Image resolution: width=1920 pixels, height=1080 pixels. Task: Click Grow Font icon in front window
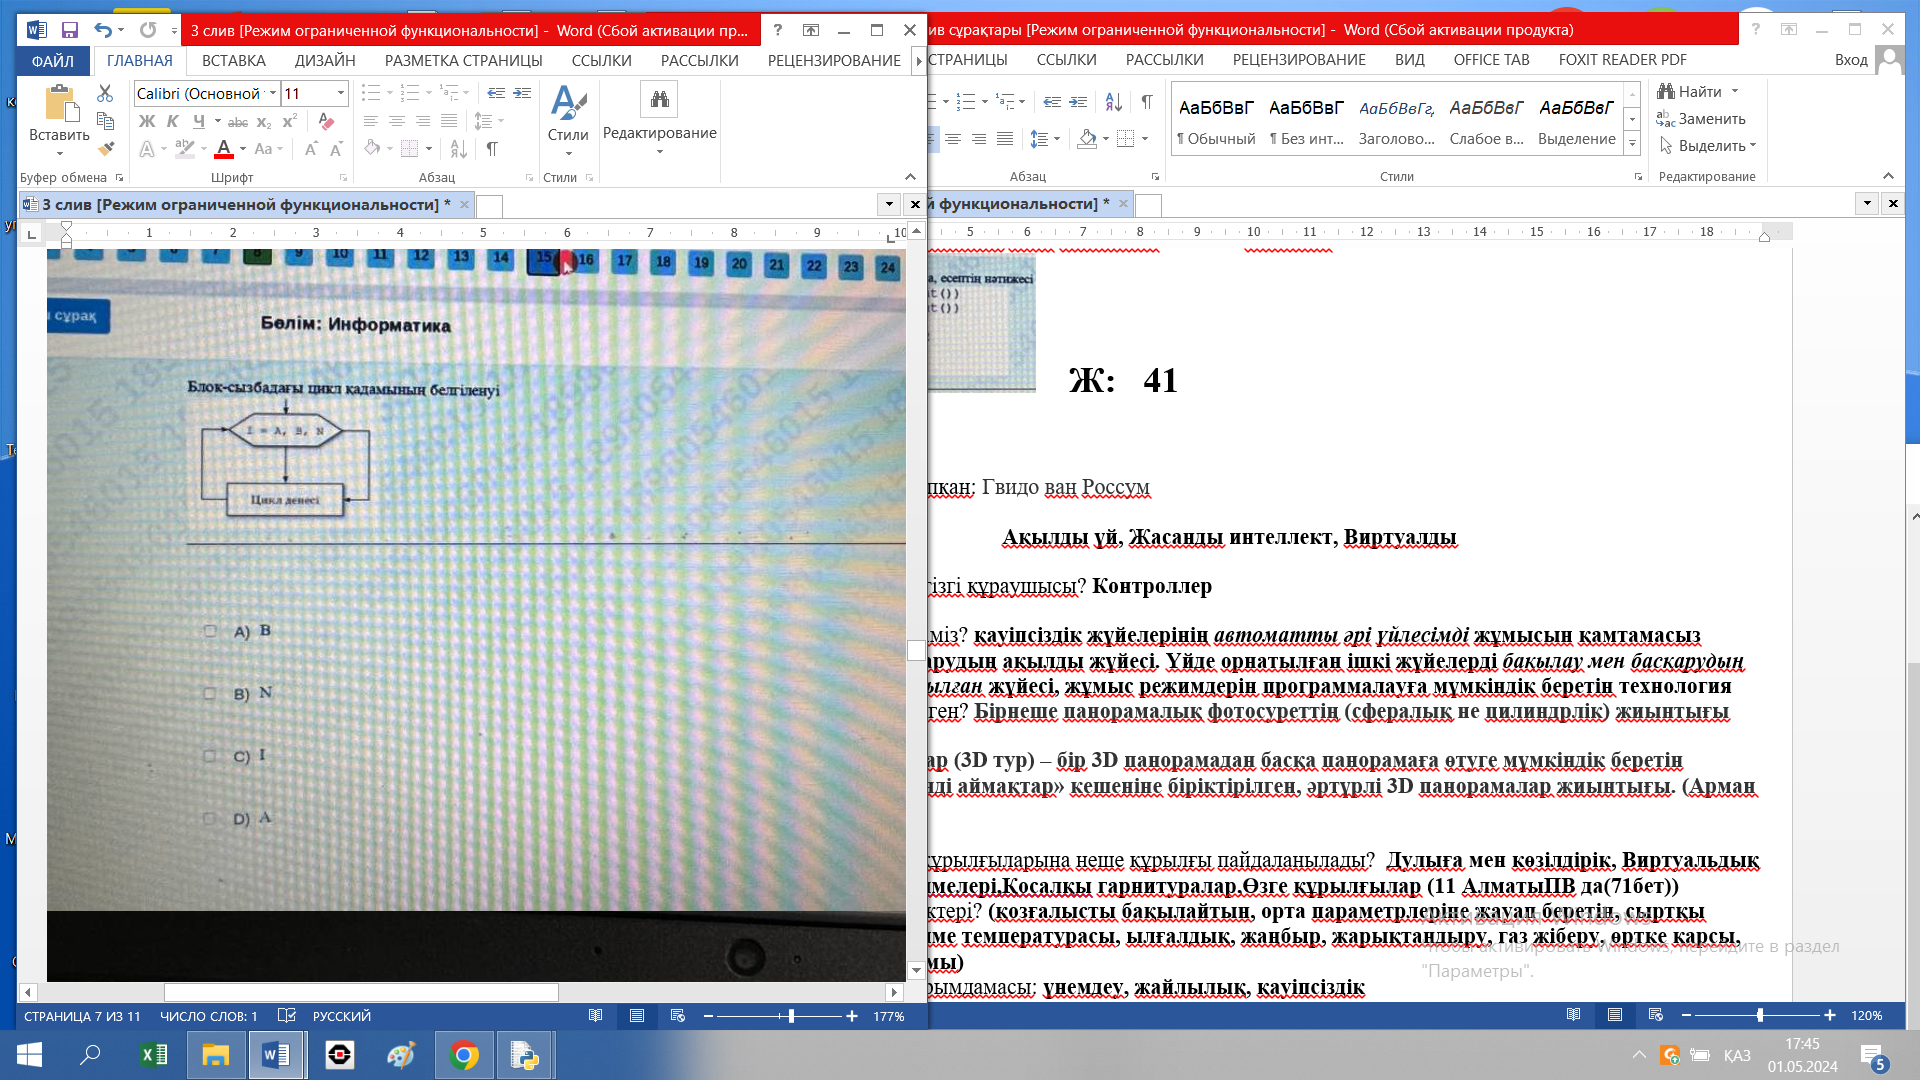coord(310,149)
